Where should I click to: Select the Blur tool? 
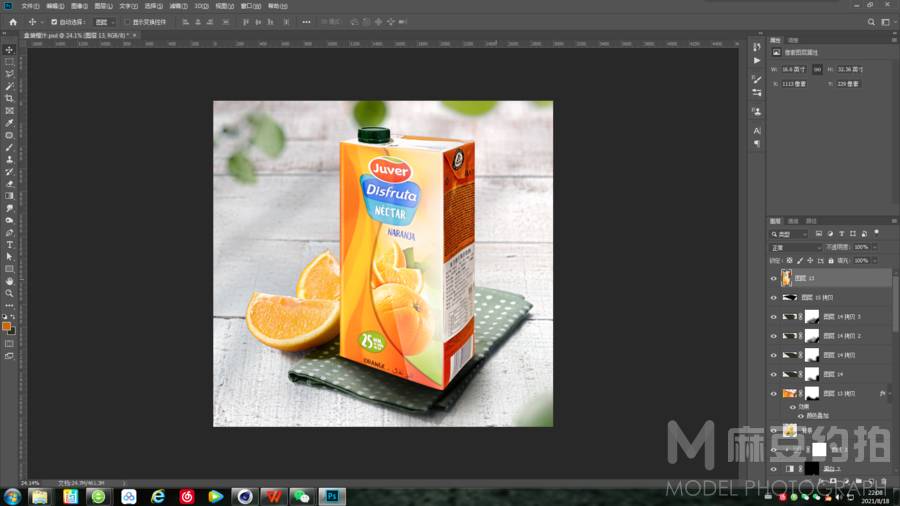pos(9,208)
